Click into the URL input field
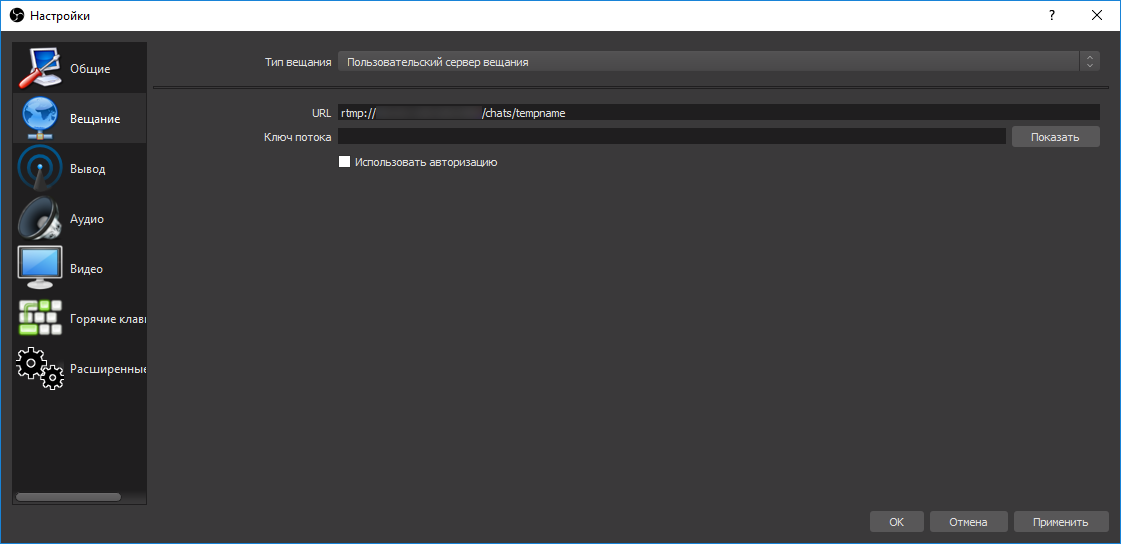The width and height of the screenshot is (1121, 544). coord(718,112)
